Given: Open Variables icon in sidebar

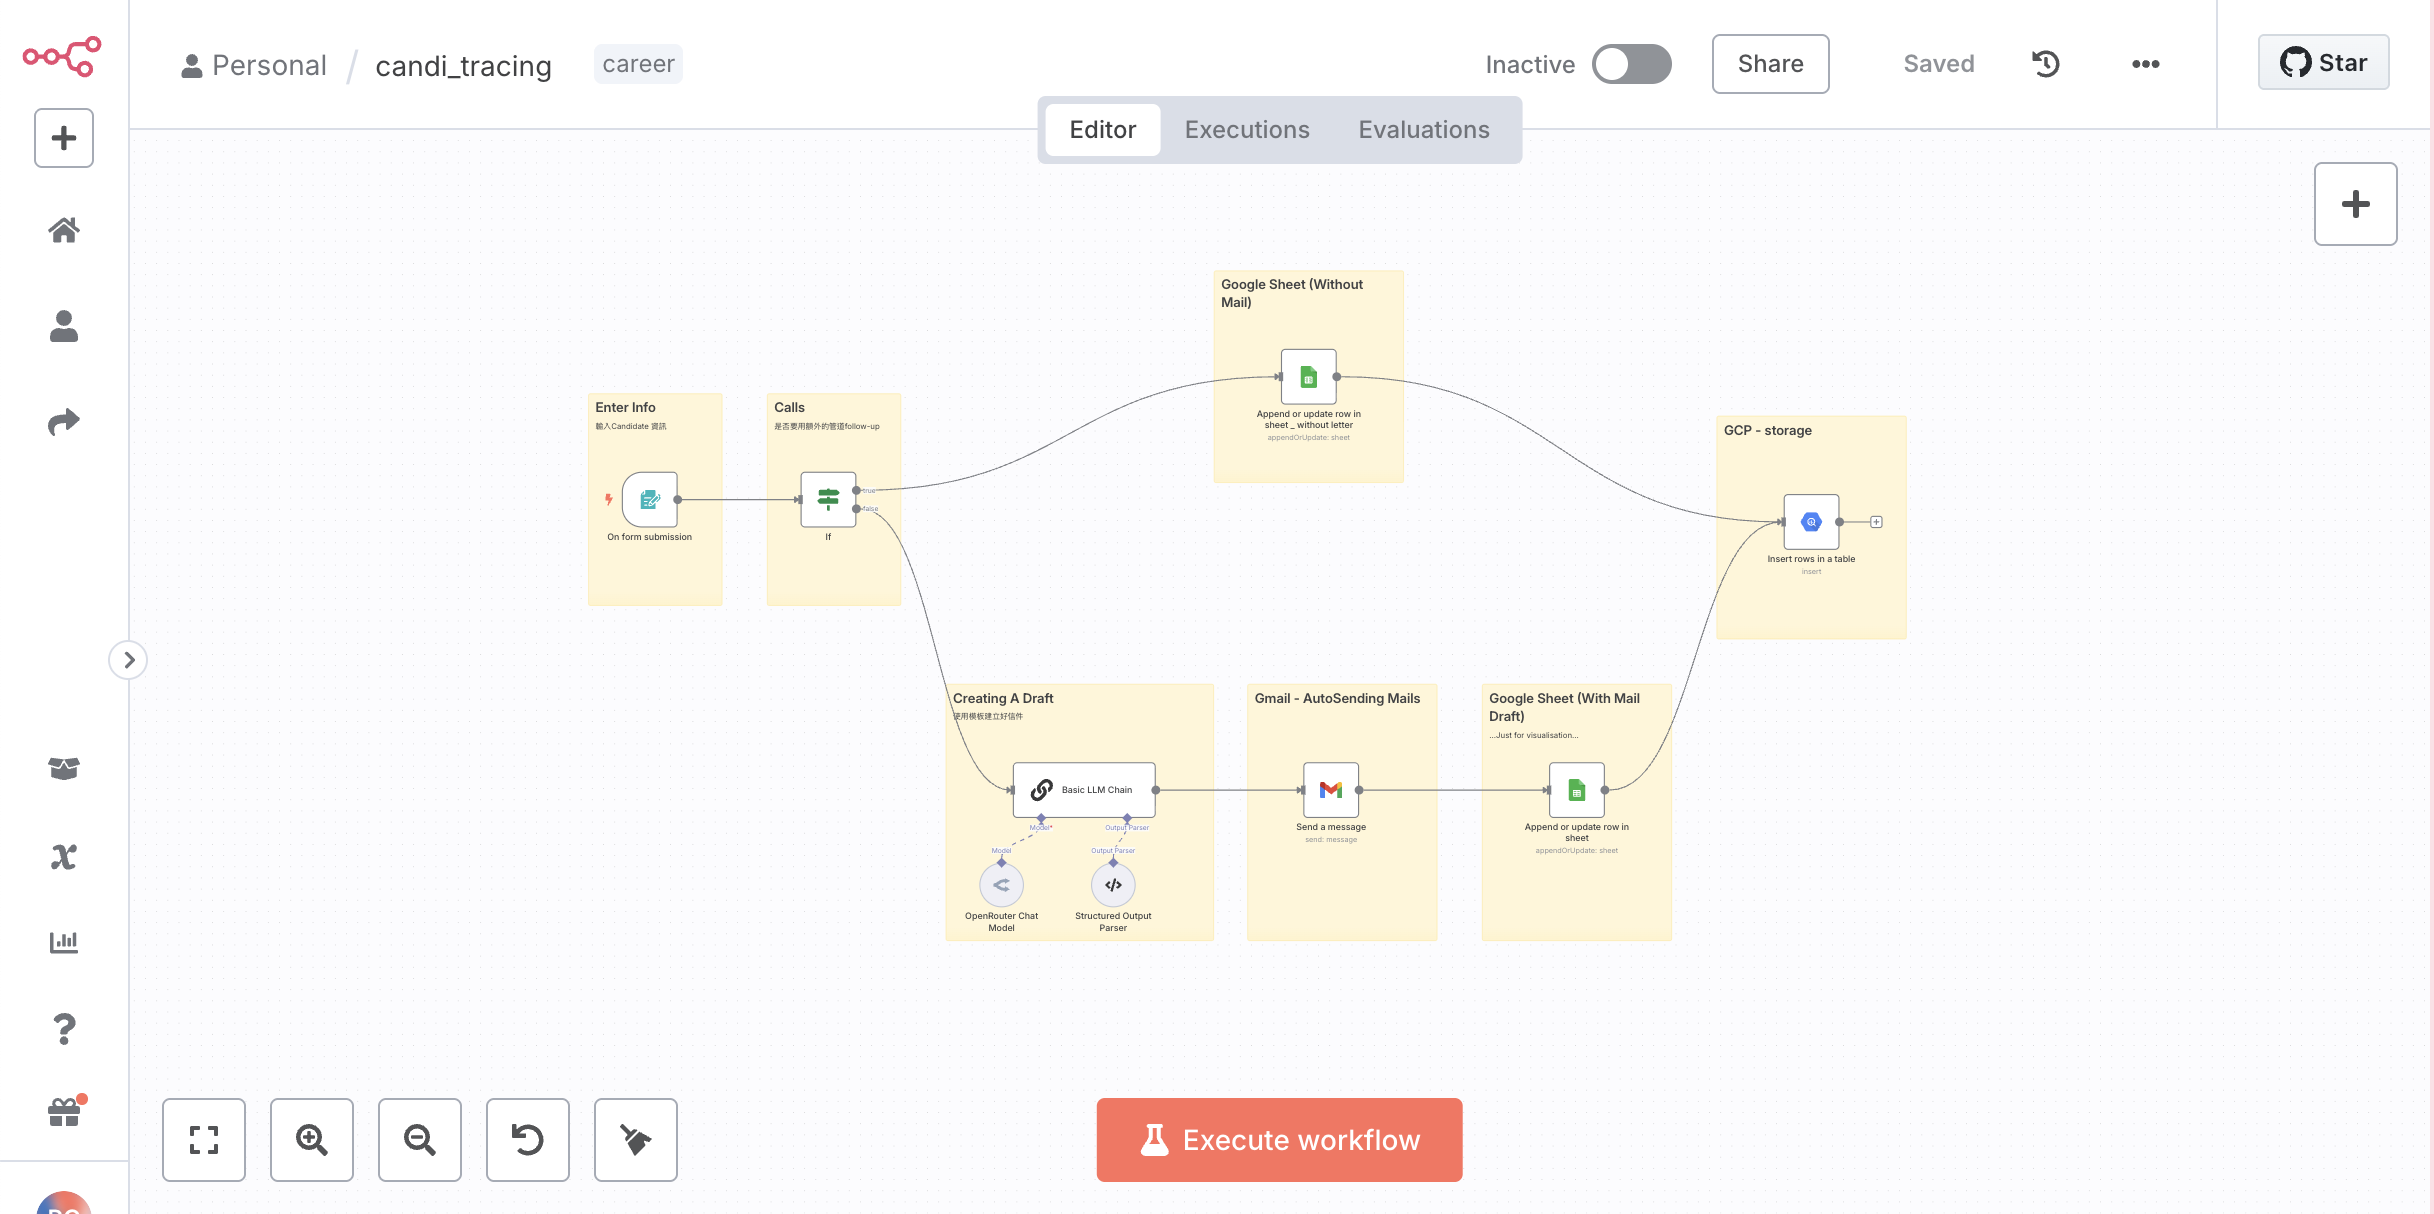Looking at the screenshot, I should (x=64, y=856).
